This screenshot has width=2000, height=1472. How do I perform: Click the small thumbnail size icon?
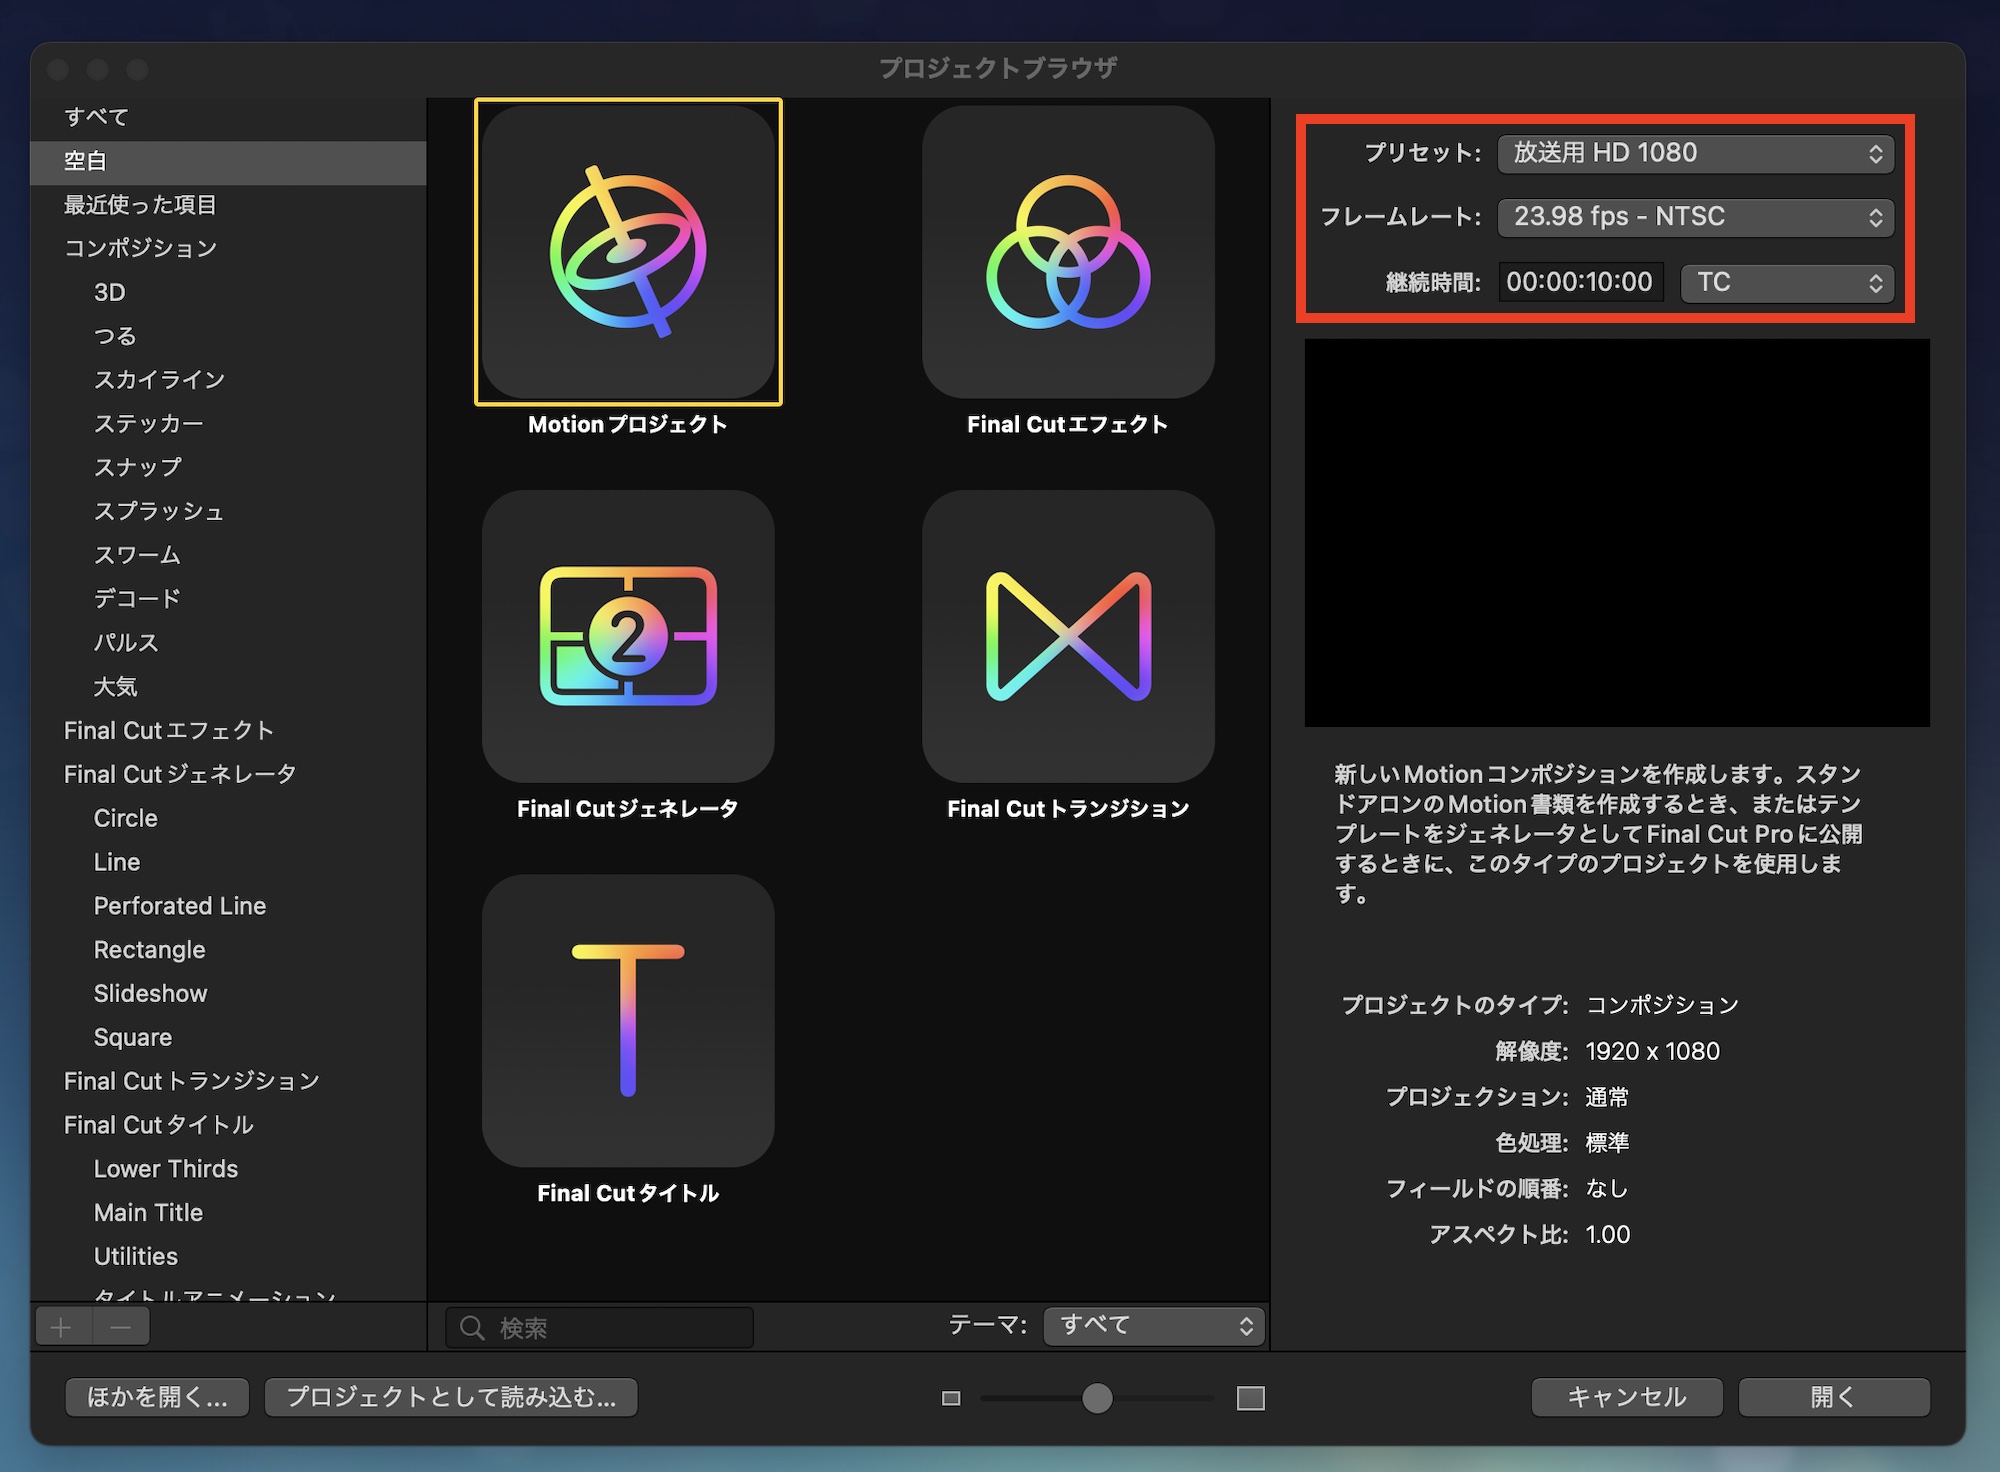click(x=950, y=1397)
